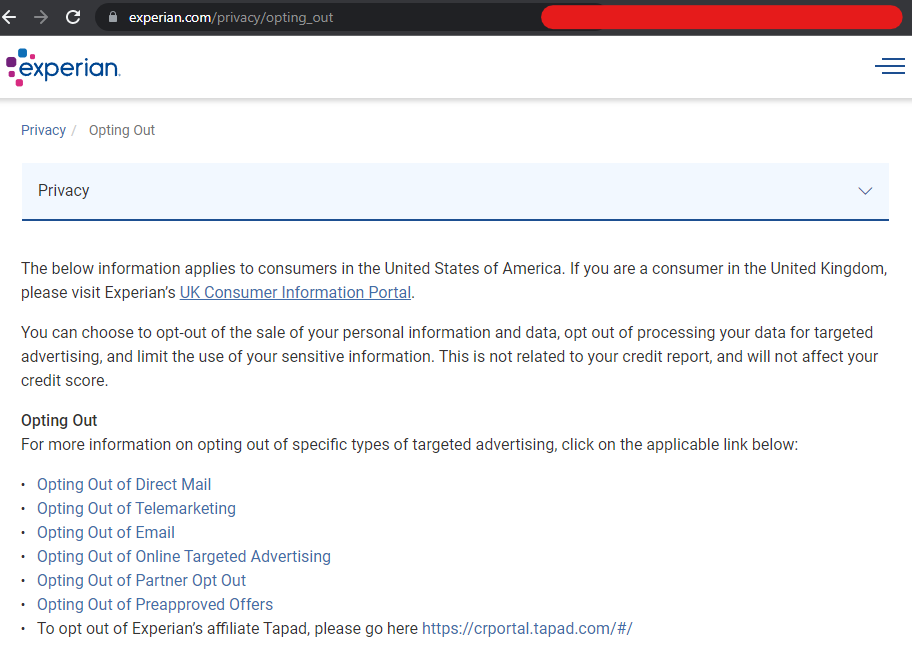Open the UK Consumer Information Portal link
912x648 pixels.
pyautogui.click(x=295, y=293)
